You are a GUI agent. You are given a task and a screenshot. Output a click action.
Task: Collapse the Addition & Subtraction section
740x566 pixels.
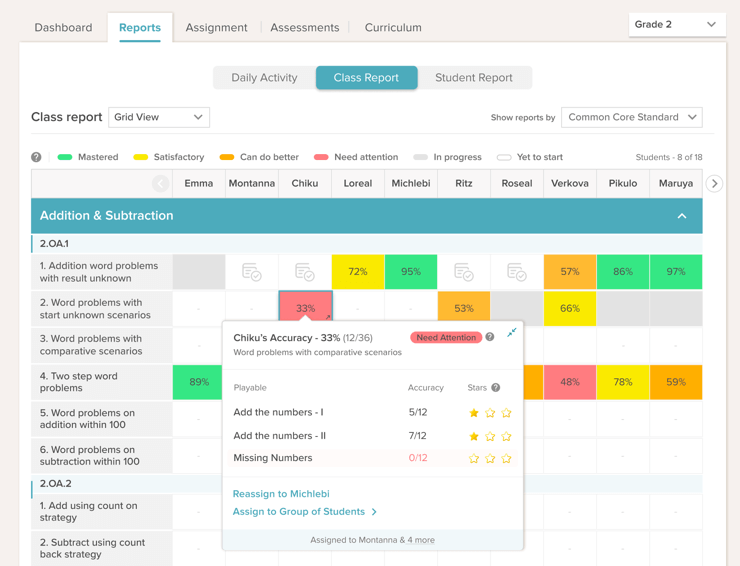click(682, 216)
